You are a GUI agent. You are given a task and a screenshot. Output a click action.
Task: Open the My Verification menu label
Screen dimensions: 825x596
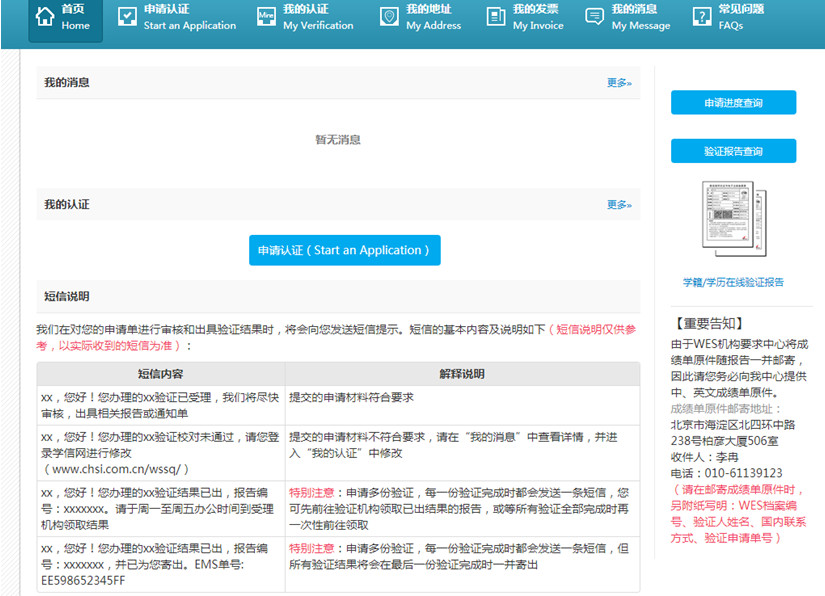tap(318, 17)
